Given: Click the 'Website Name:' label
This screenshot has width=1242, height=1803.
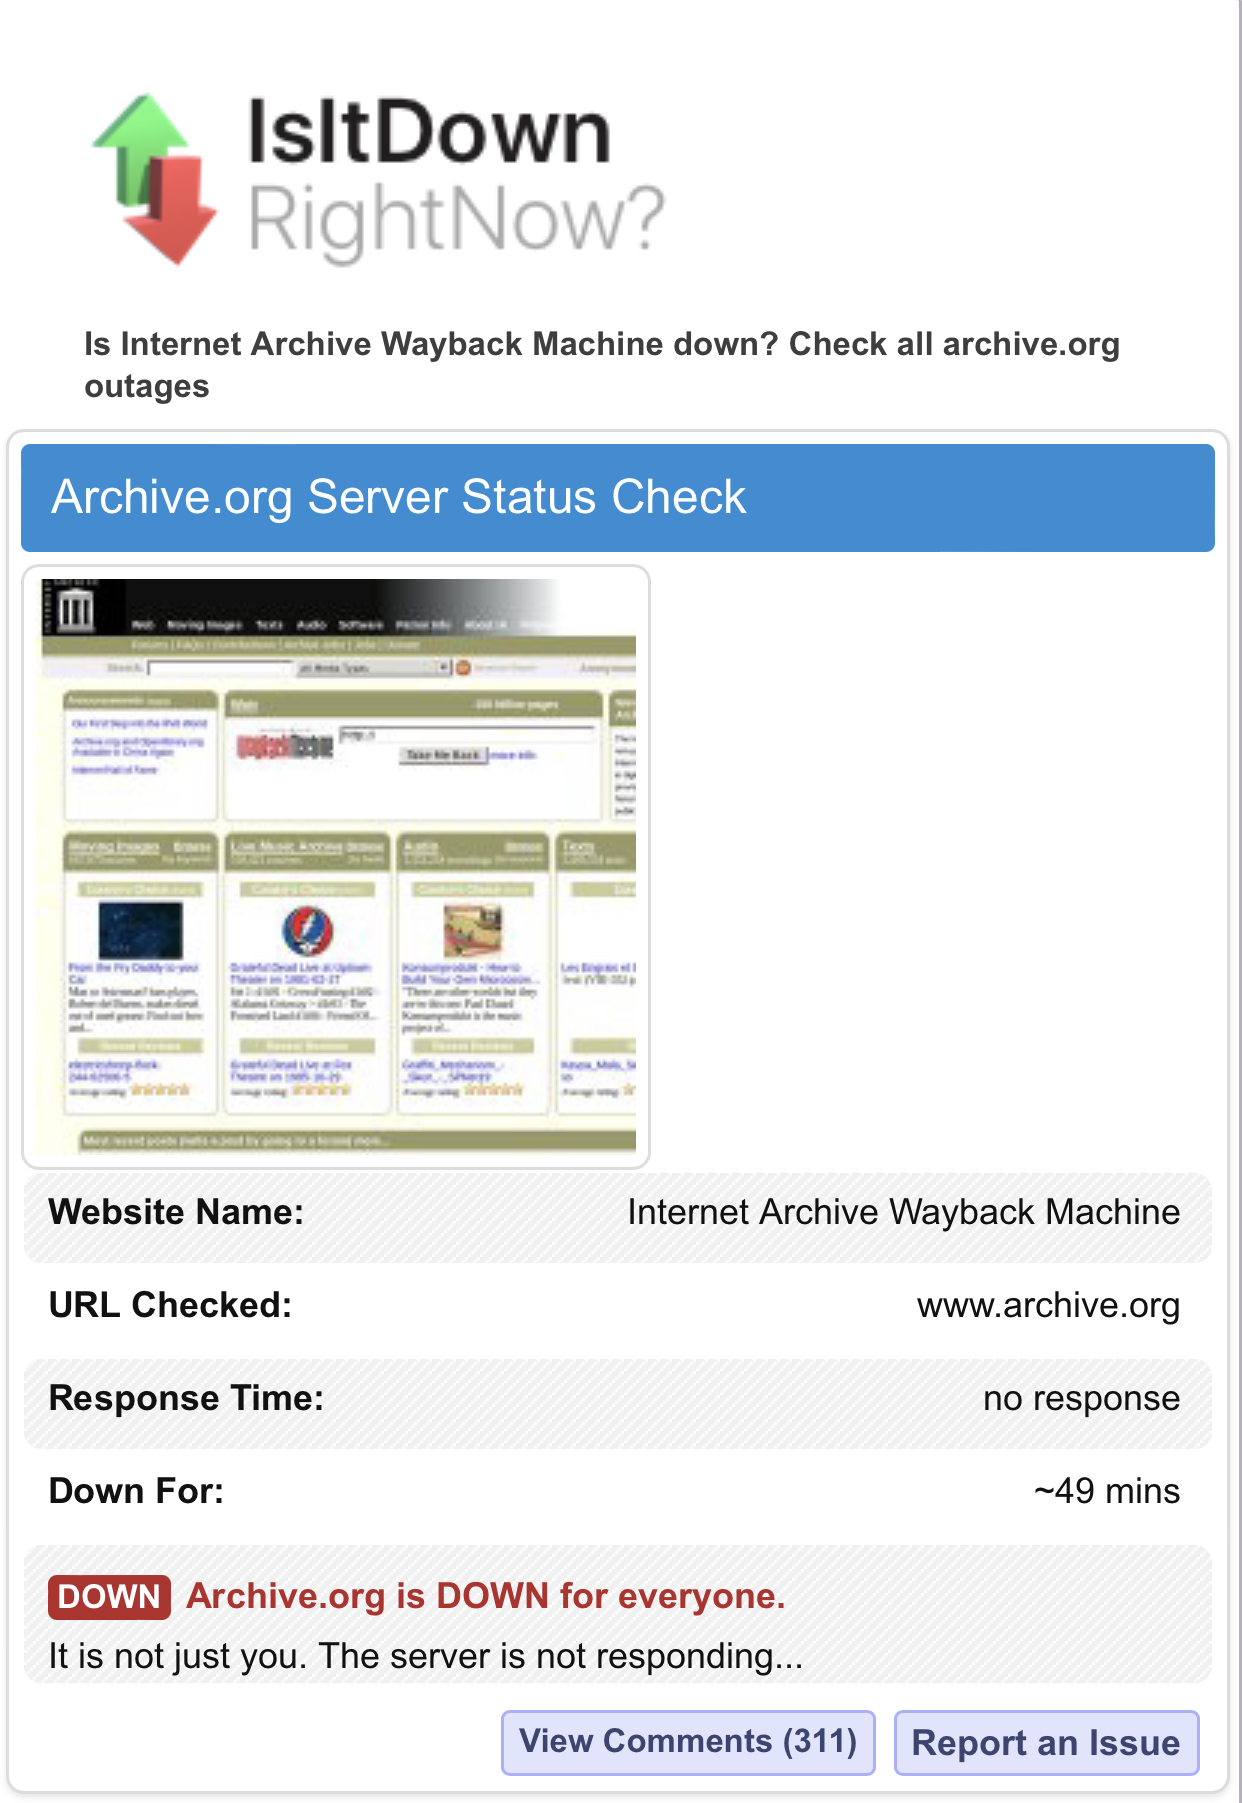Looking at the screenshot, I should tap(176, 1212).
